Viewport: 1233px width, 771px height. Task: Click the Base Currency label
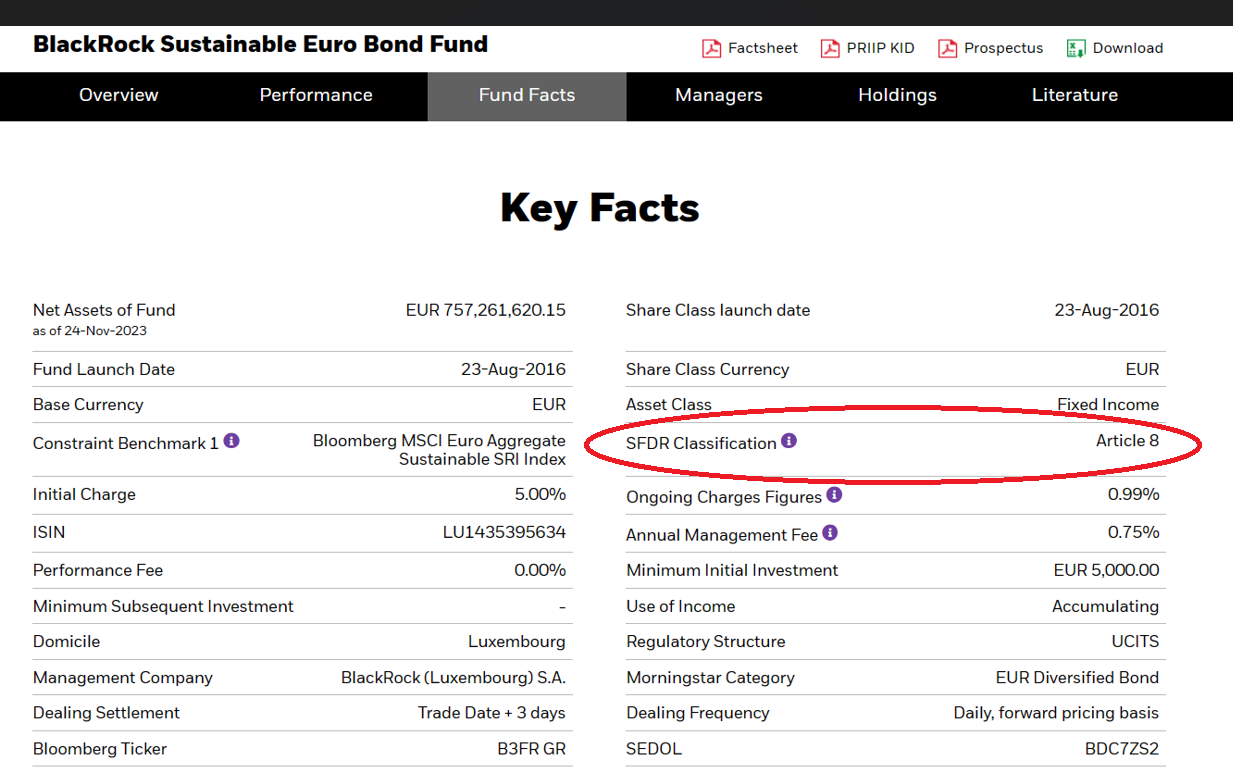(x=88, y=404)
